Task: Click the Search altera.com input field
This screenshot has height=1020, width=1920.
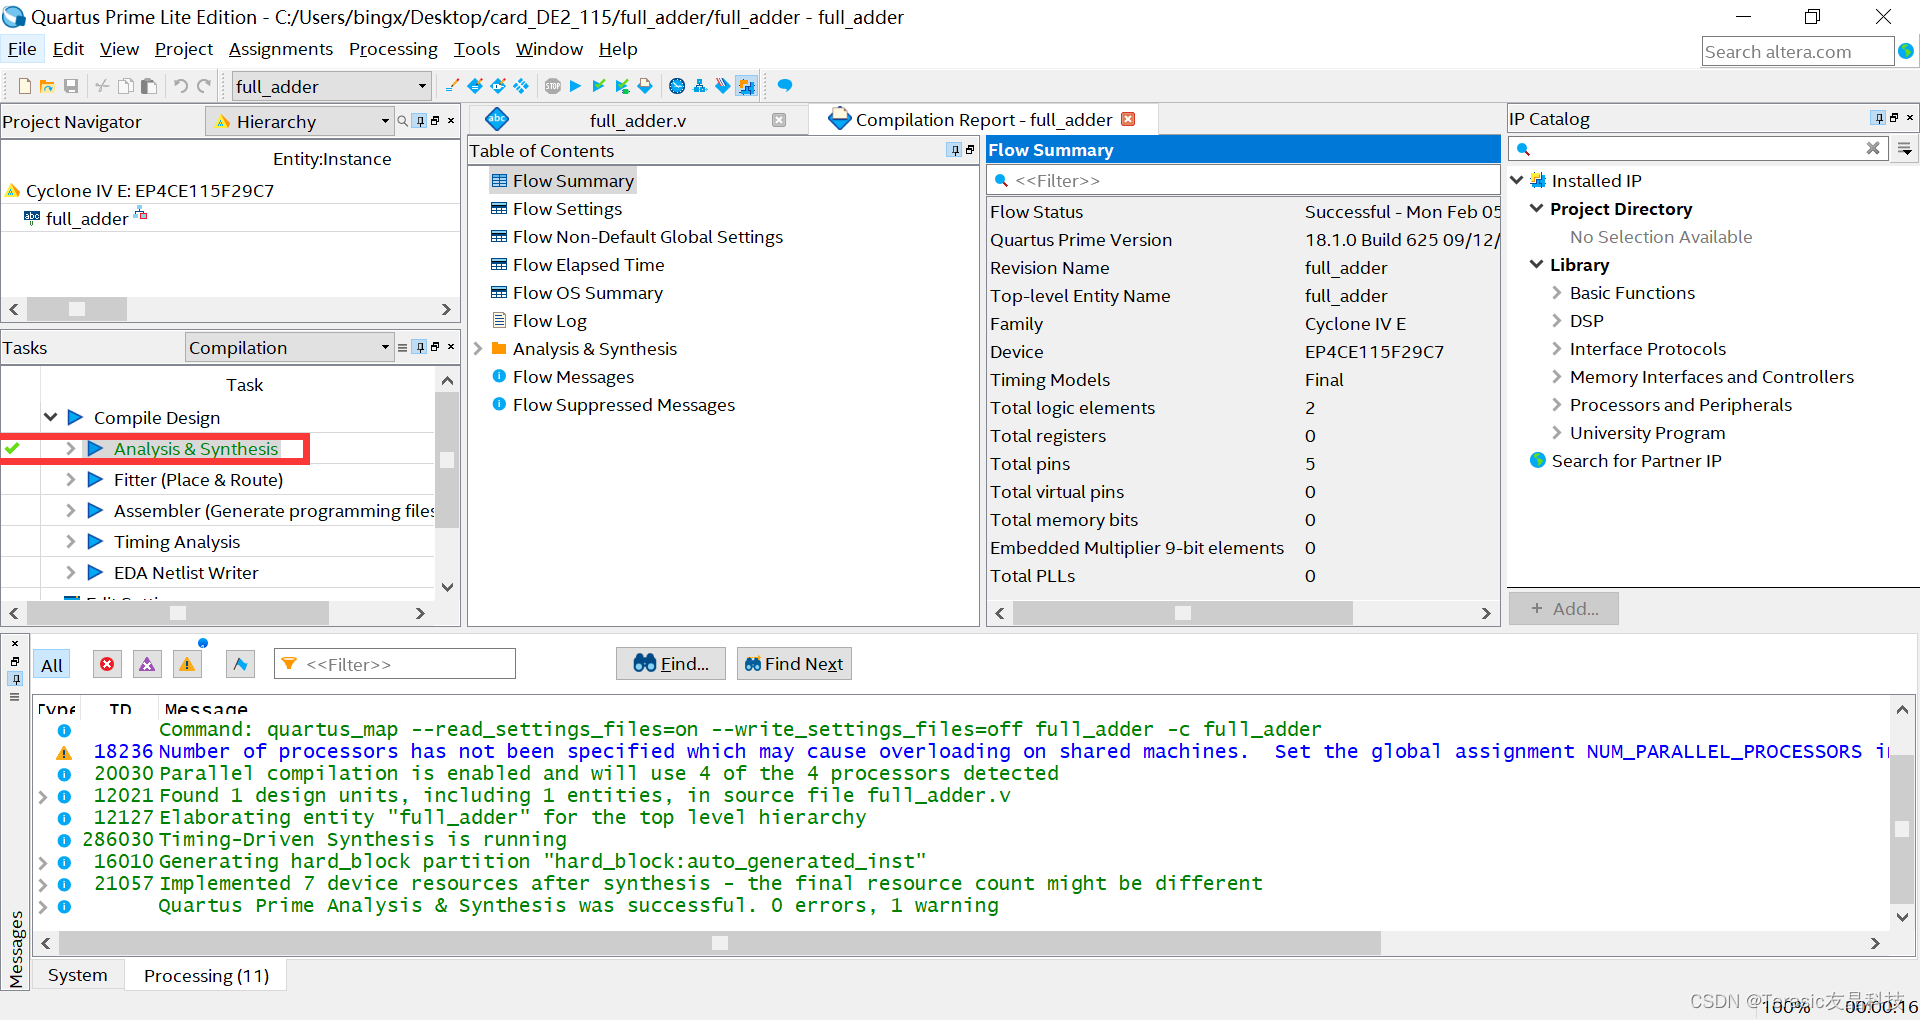Action: (1797, 51)
